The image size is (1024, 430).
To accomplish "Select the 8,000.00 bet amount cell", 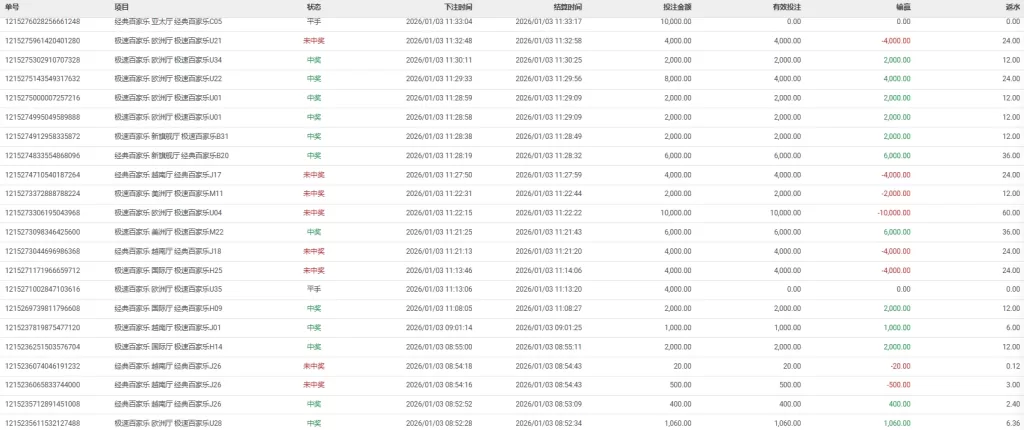I will pos(676,78).
